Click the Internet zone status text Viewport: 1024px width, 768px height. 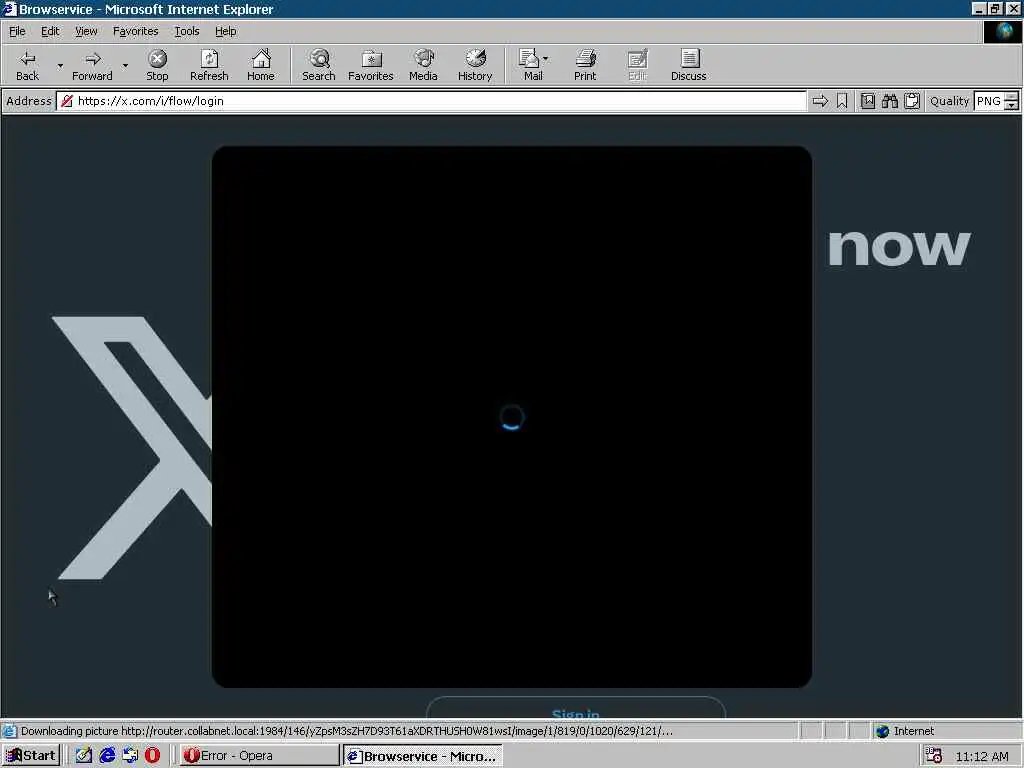(914, 731)
